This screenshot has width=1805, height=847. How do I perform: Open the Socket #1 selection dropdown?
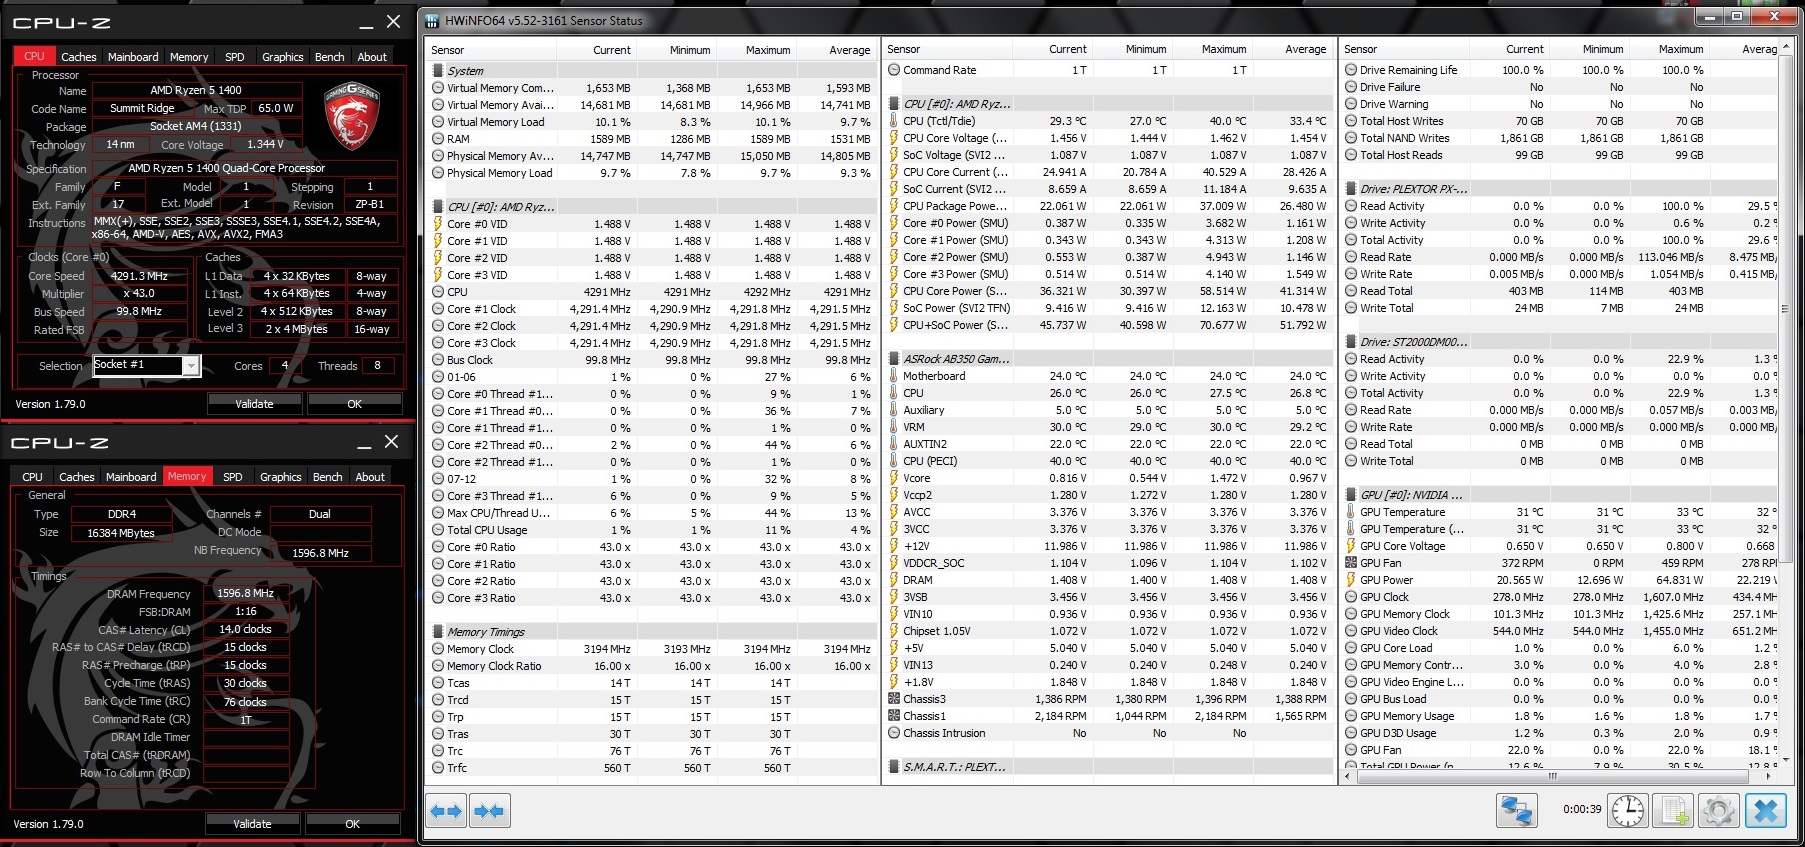click(x=190, y=366)
